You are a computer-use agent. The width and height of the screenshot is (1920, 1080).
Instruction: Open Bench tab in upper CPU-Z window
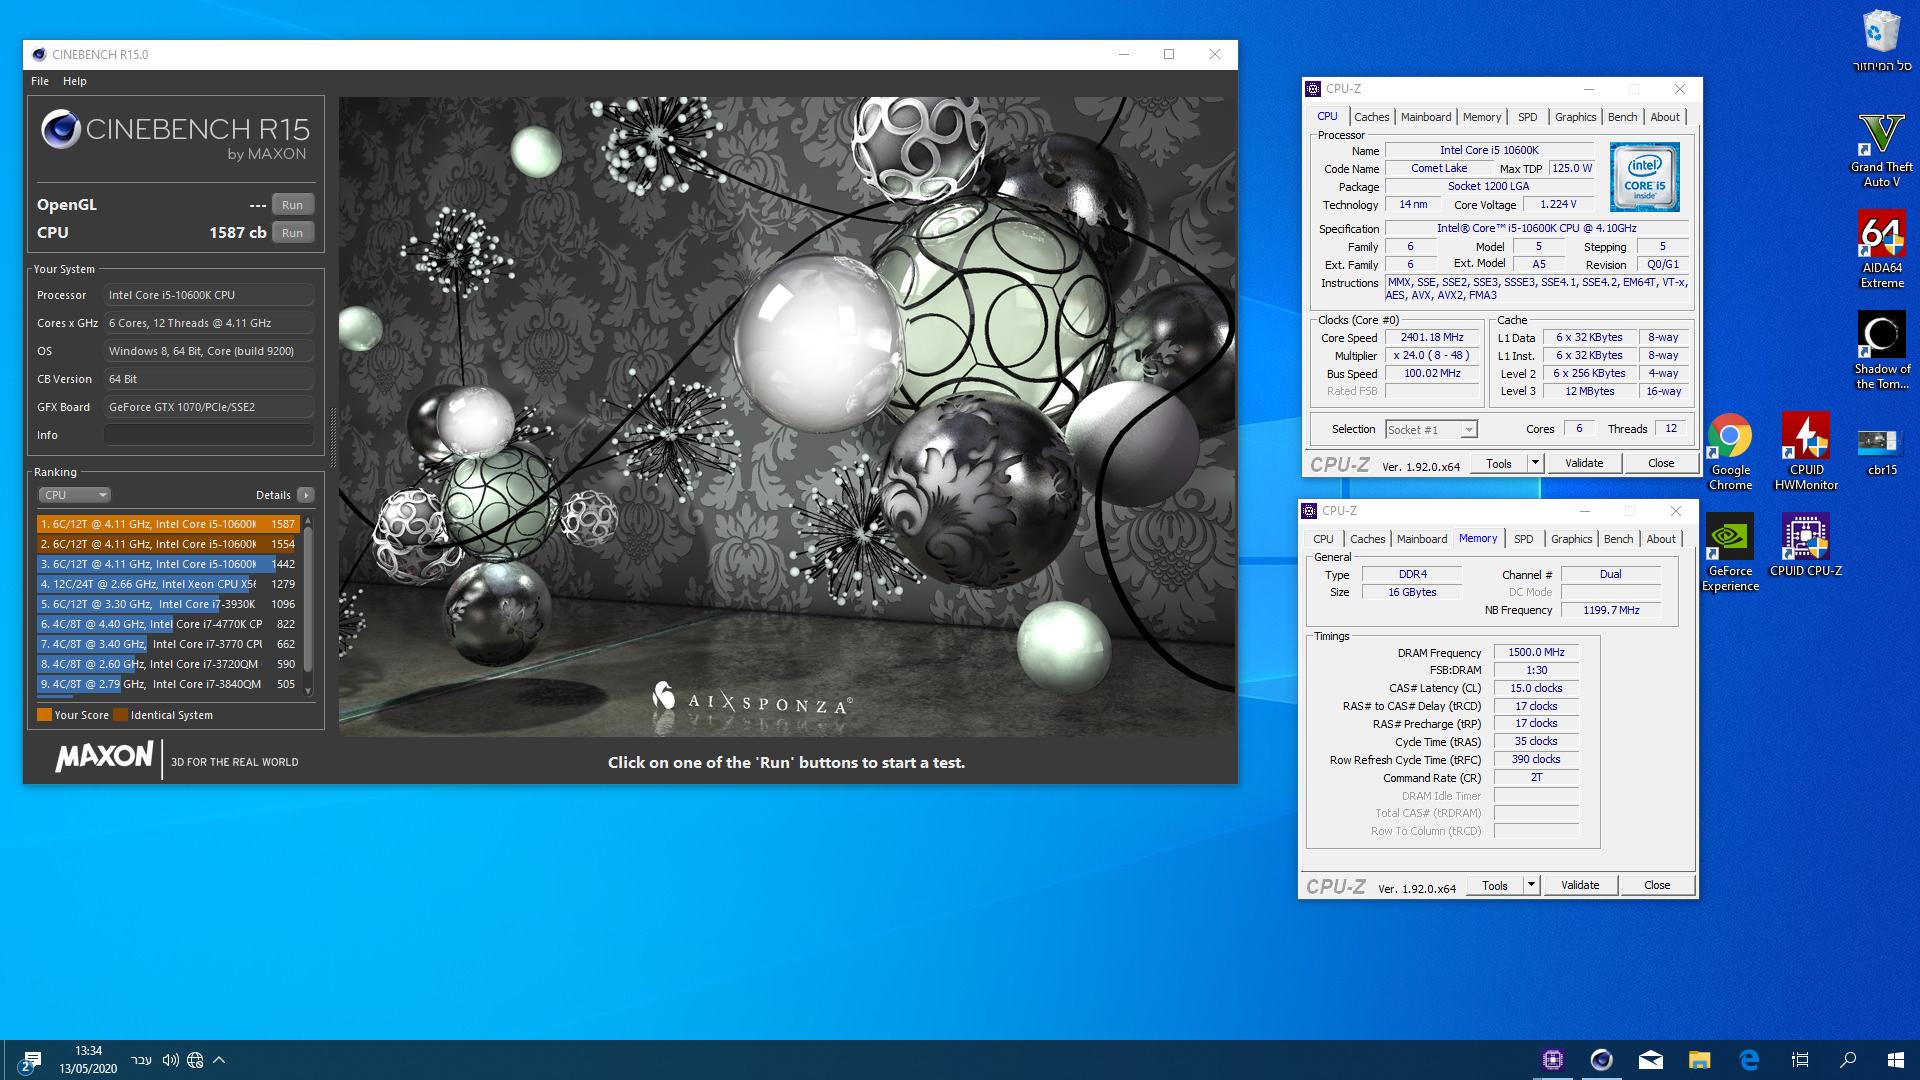click(x=1622, y=117)
